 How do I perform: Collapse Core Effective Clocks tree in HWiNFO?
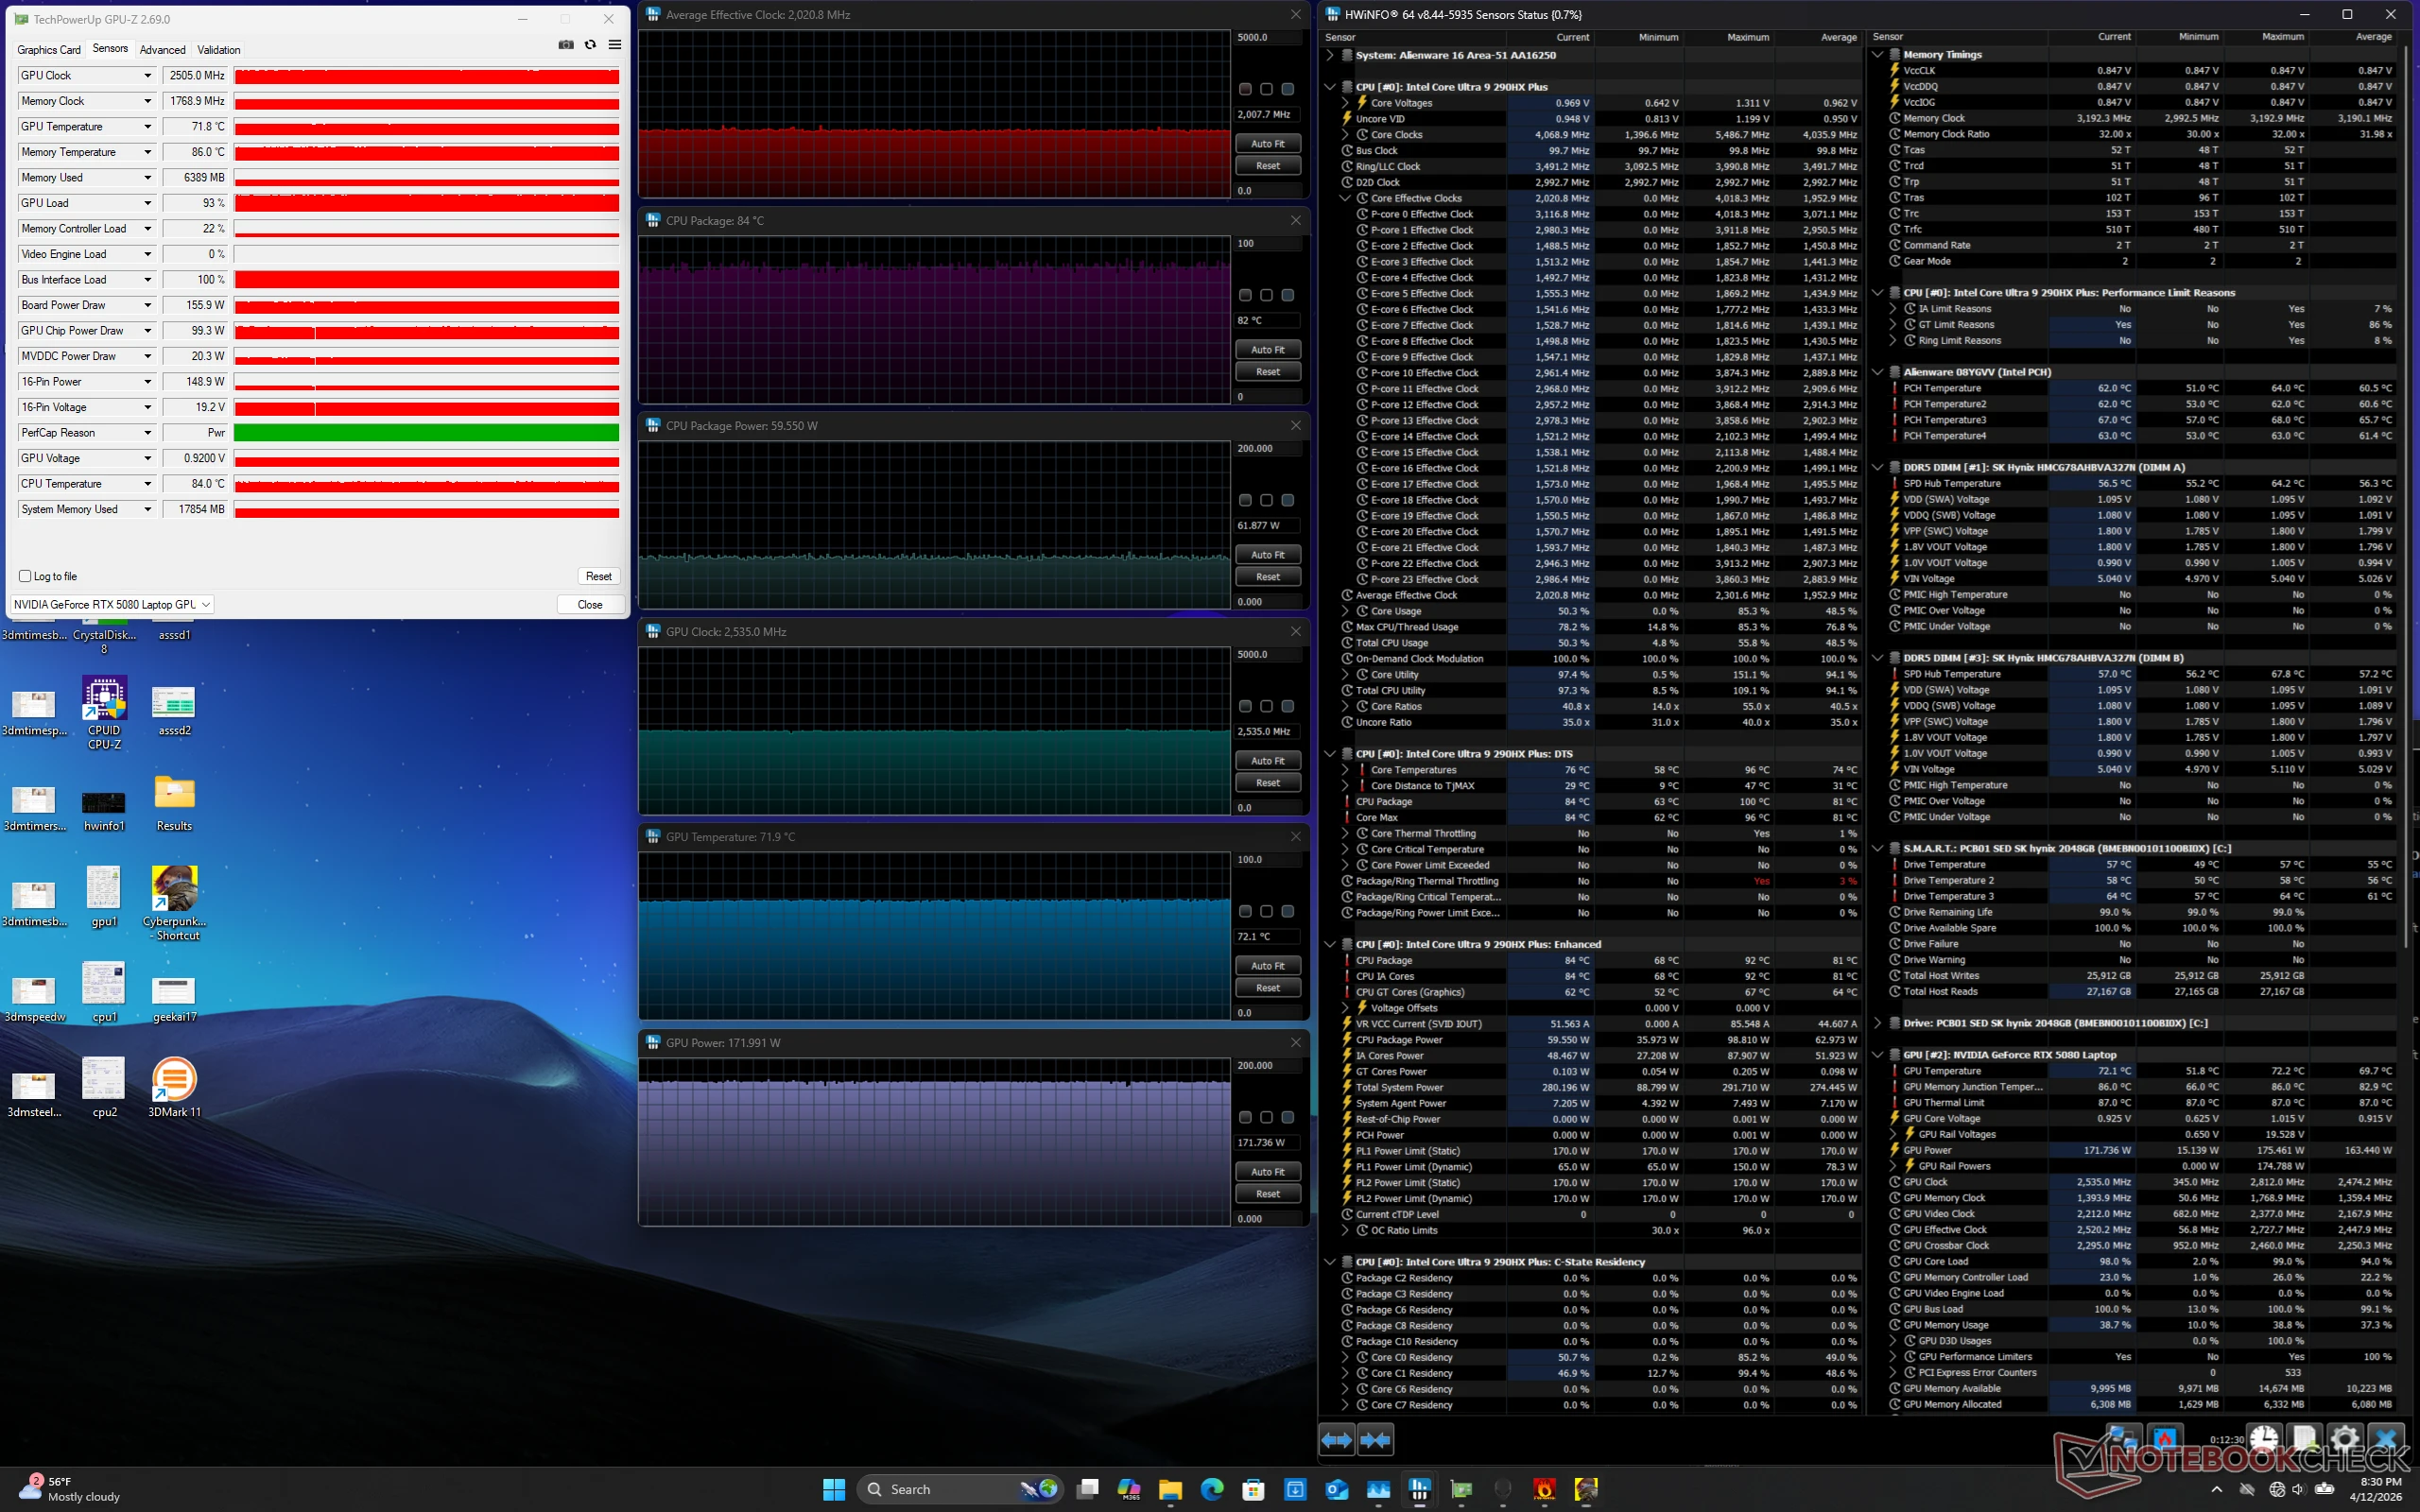(x=1345, y=198)
